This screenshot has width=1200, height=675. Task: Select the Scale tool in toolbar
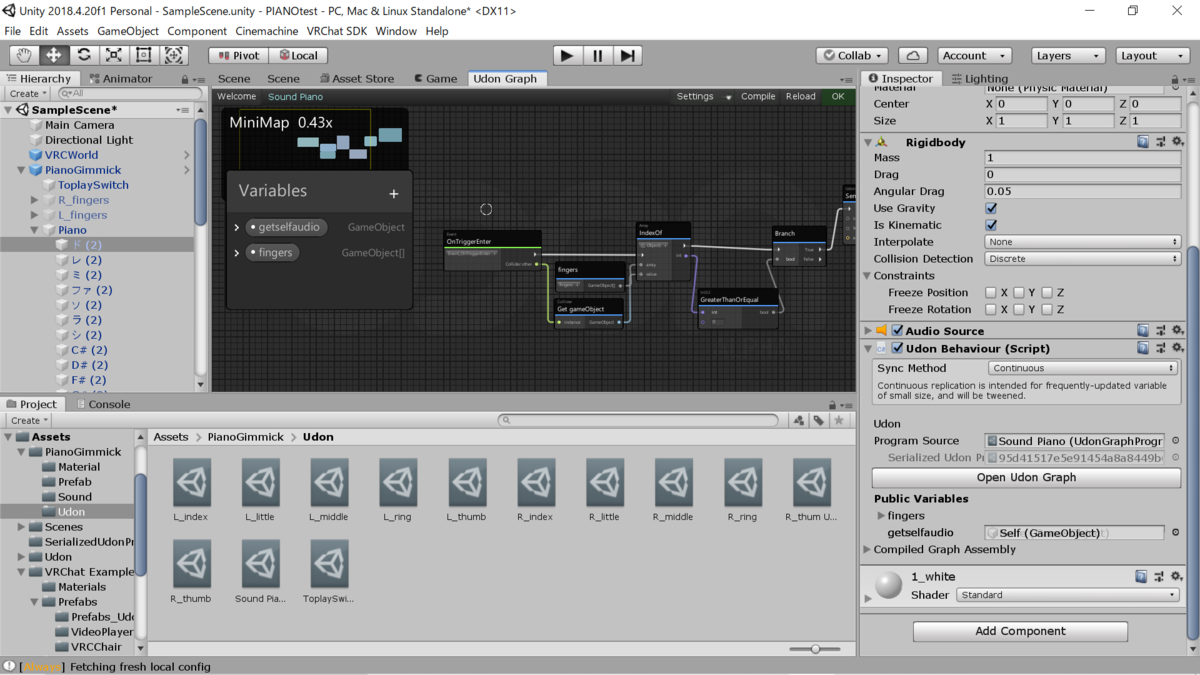[114, 56]
